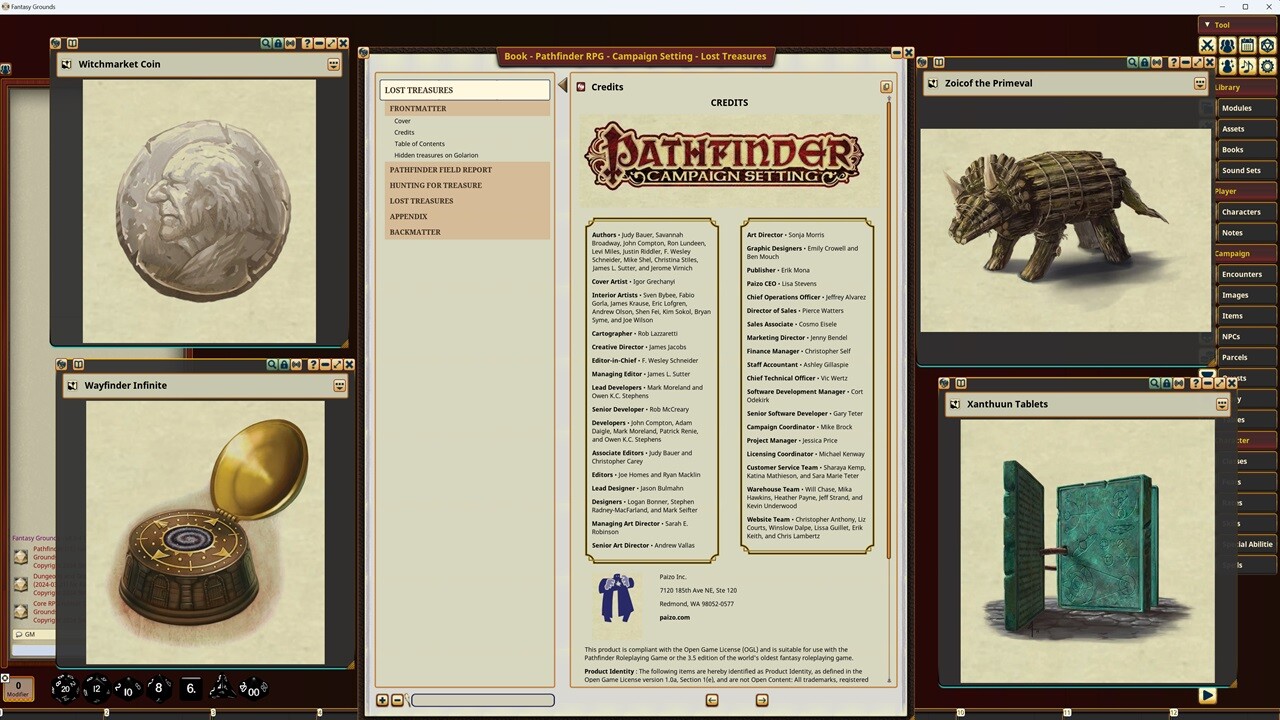
Task: Roll the d20 die in the chat dice tray
Action: point(64,688)
